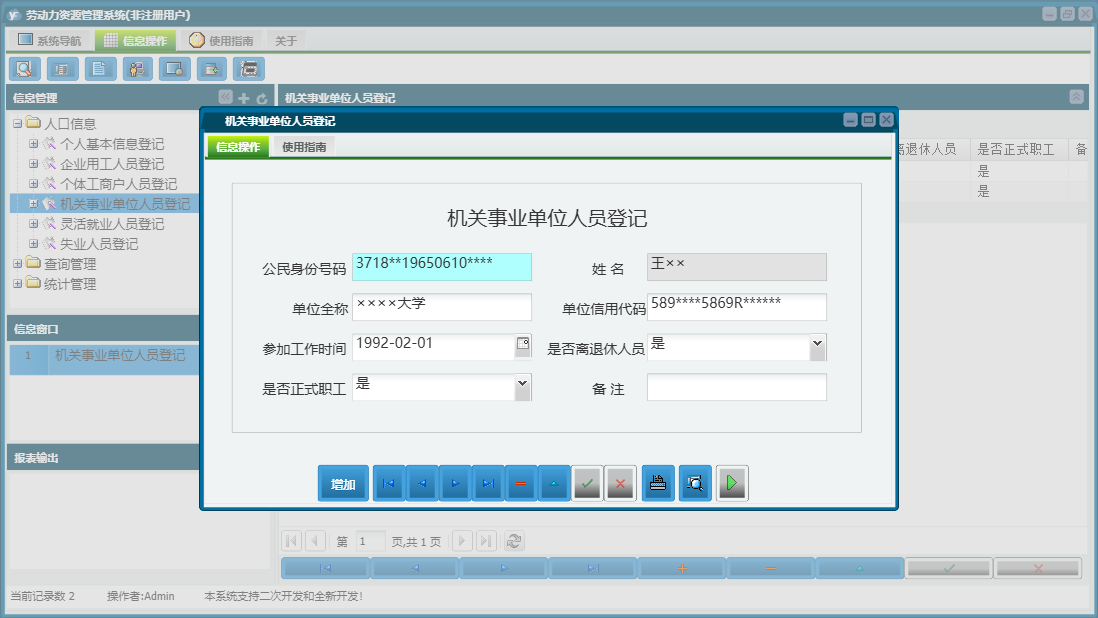This screenshot has width=1098, height=618.
Task: Open the search magnifier tool in main toolbar
Action: tap(25, 69)
